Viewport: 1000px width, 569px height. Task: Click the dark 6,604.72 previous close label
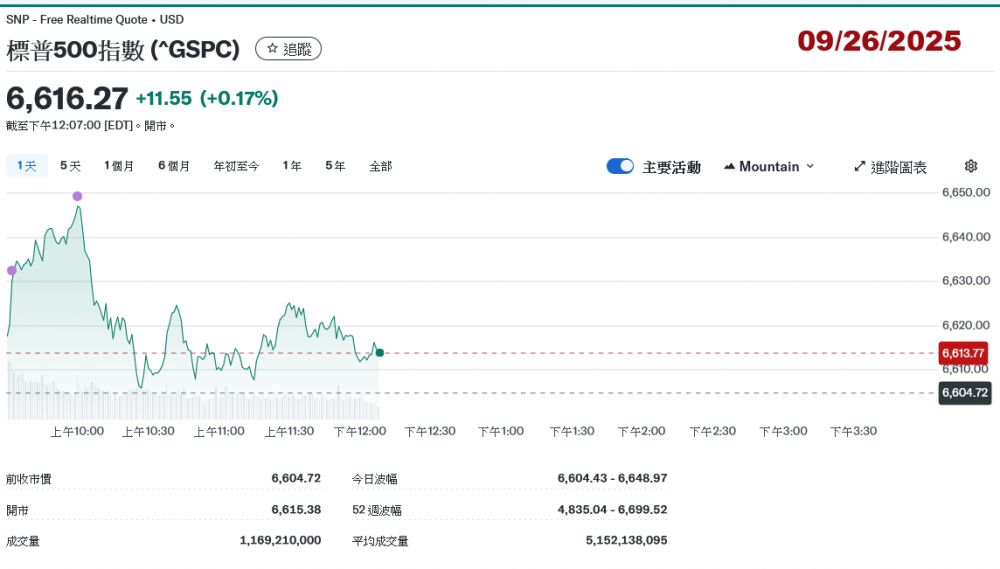pyautogui.click(x=964, y=393)
